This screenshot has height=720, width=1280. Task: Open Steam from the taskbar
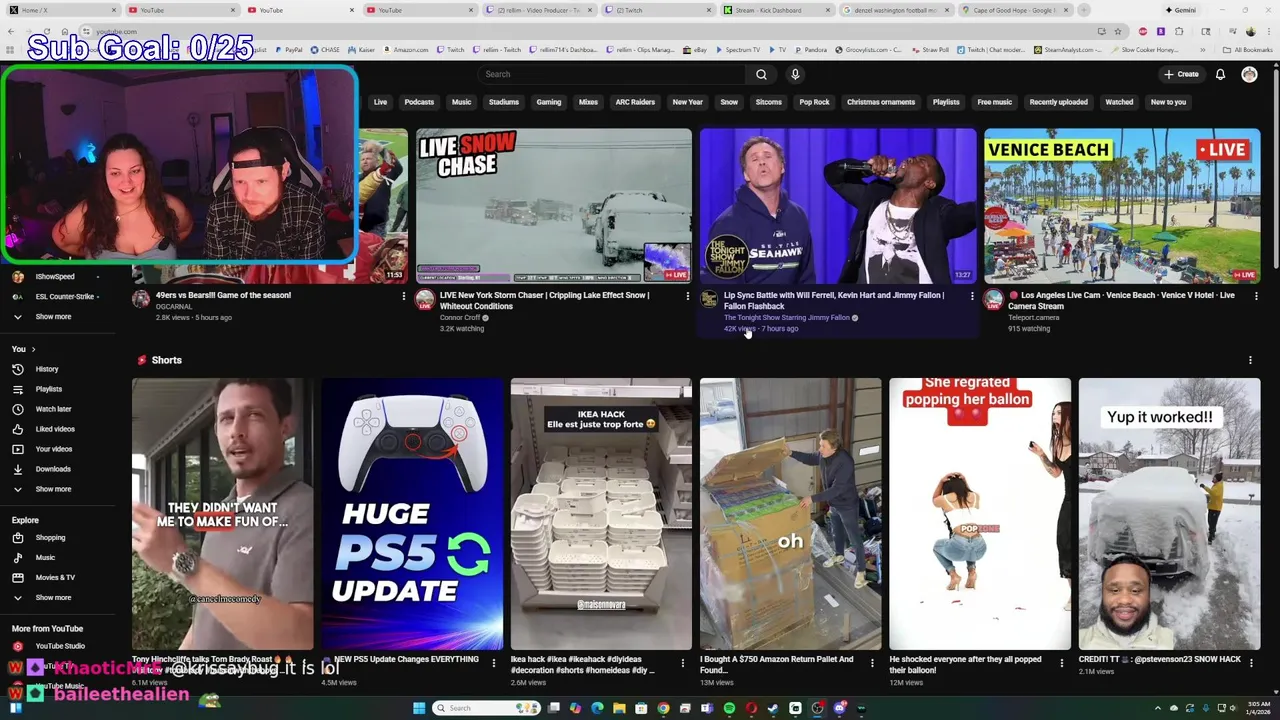click(773, 708)
